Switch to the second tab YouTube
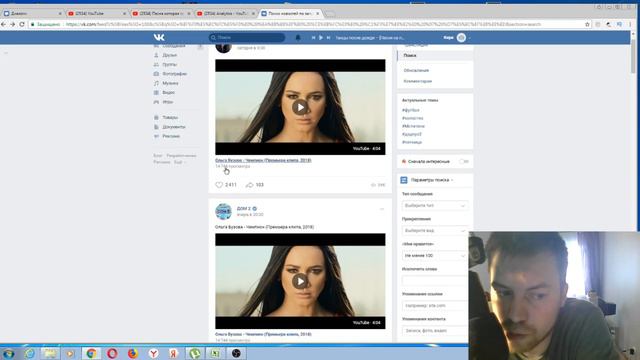Screen dimensions: 640x360 click(x=97, y=13)
